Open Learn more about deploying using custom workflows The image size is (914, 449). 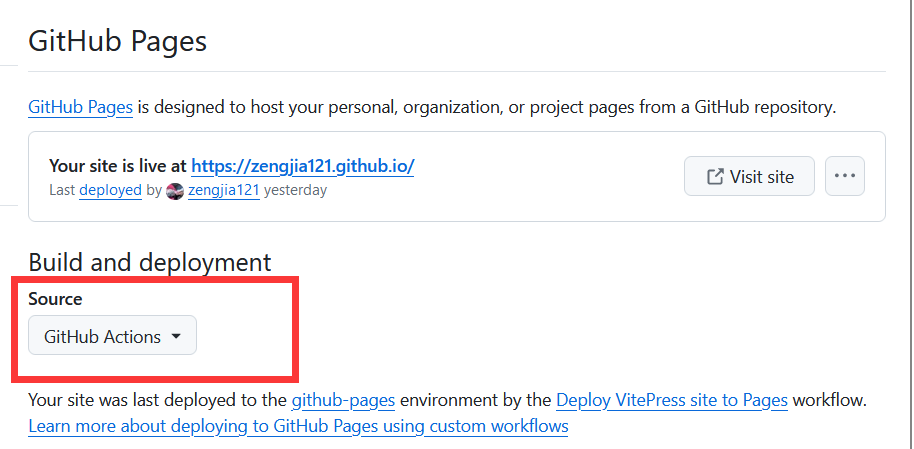298,426
